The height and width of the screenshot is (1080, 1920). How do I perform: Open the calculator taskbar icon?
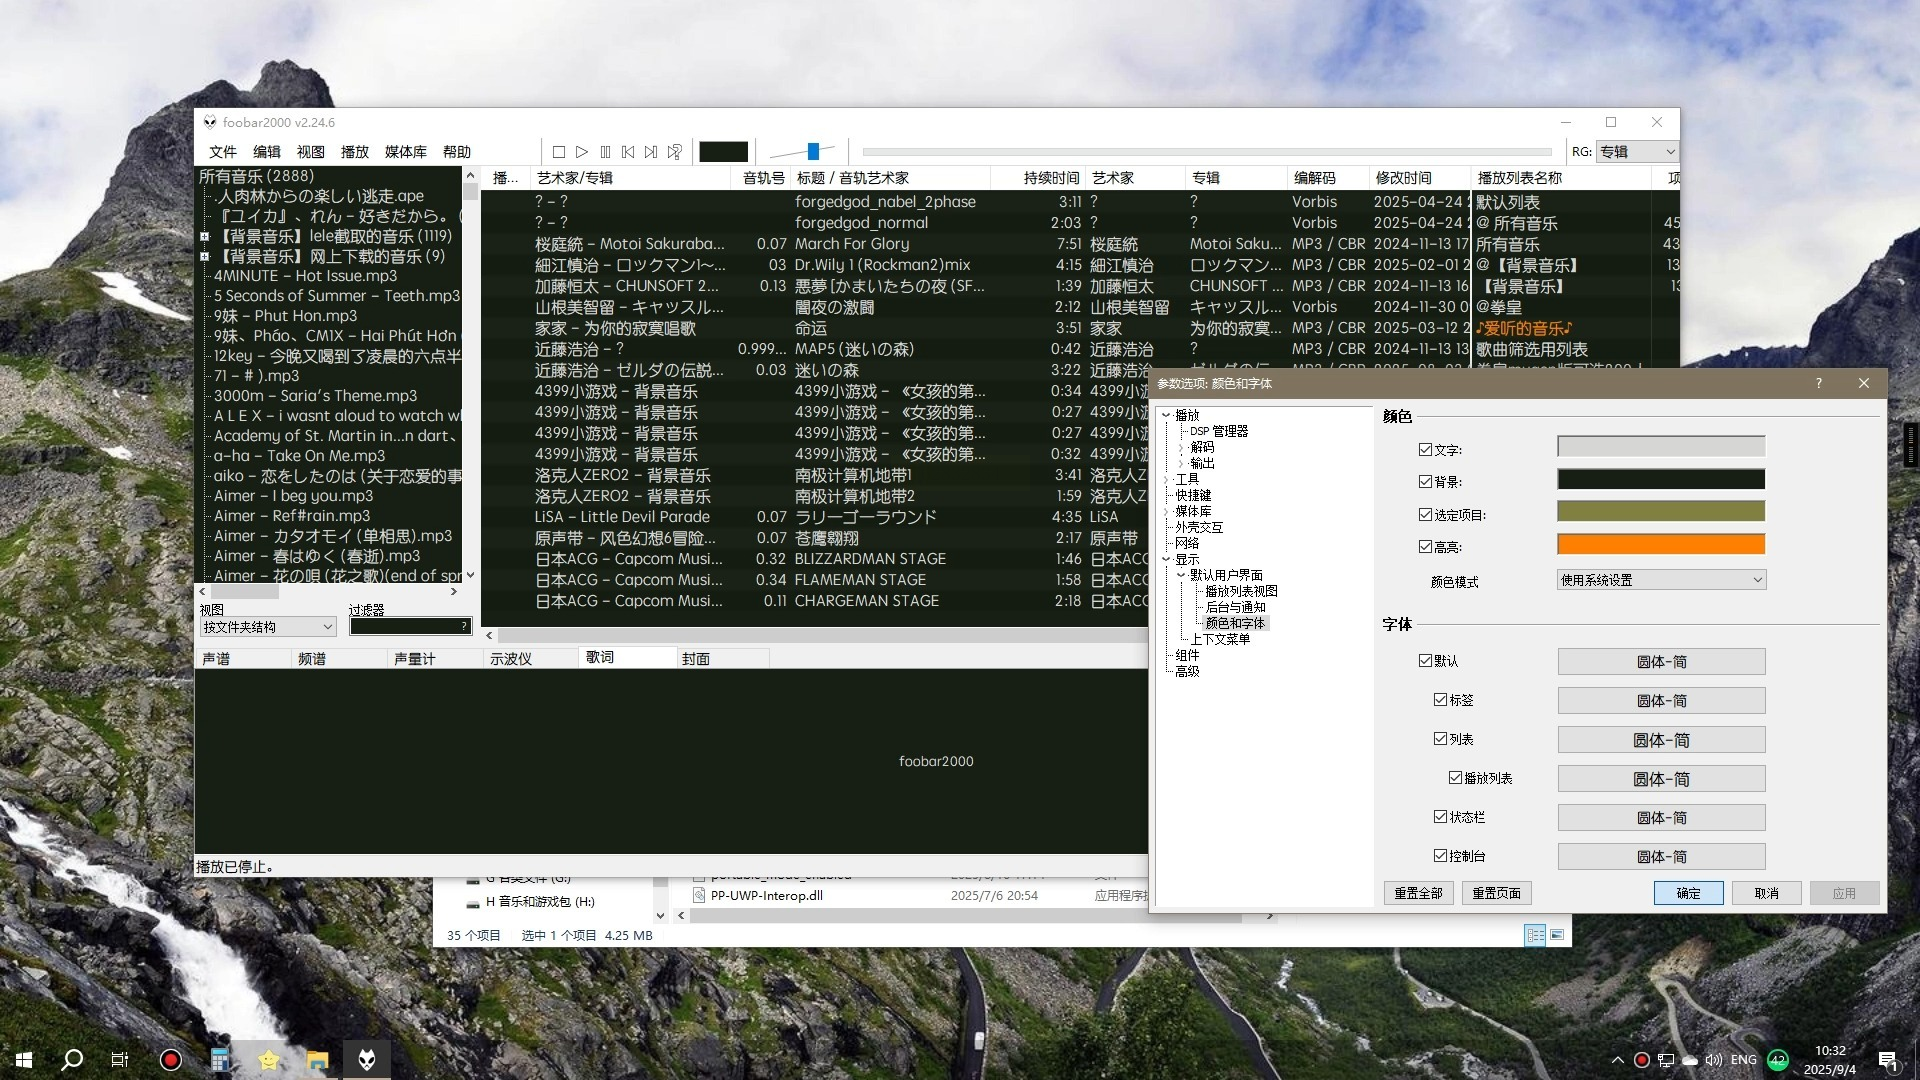click(220, 1059)
